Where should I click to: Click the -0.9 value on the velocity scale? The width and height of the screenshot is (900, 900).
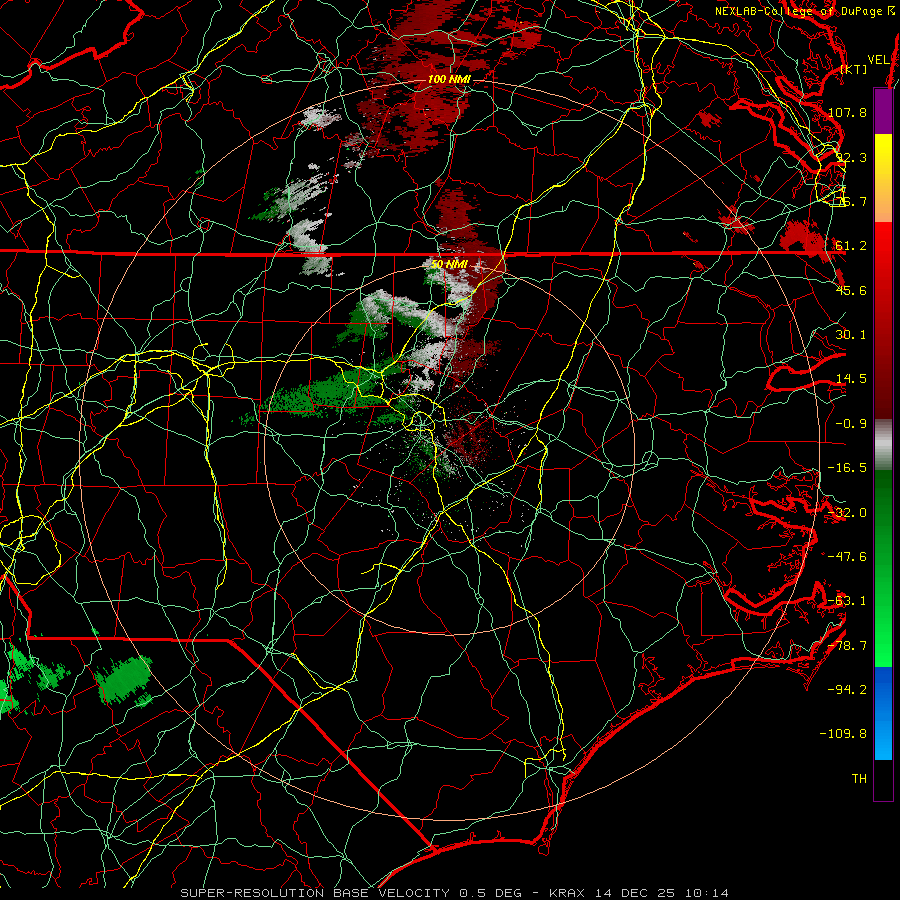click(x=851, y=424)
